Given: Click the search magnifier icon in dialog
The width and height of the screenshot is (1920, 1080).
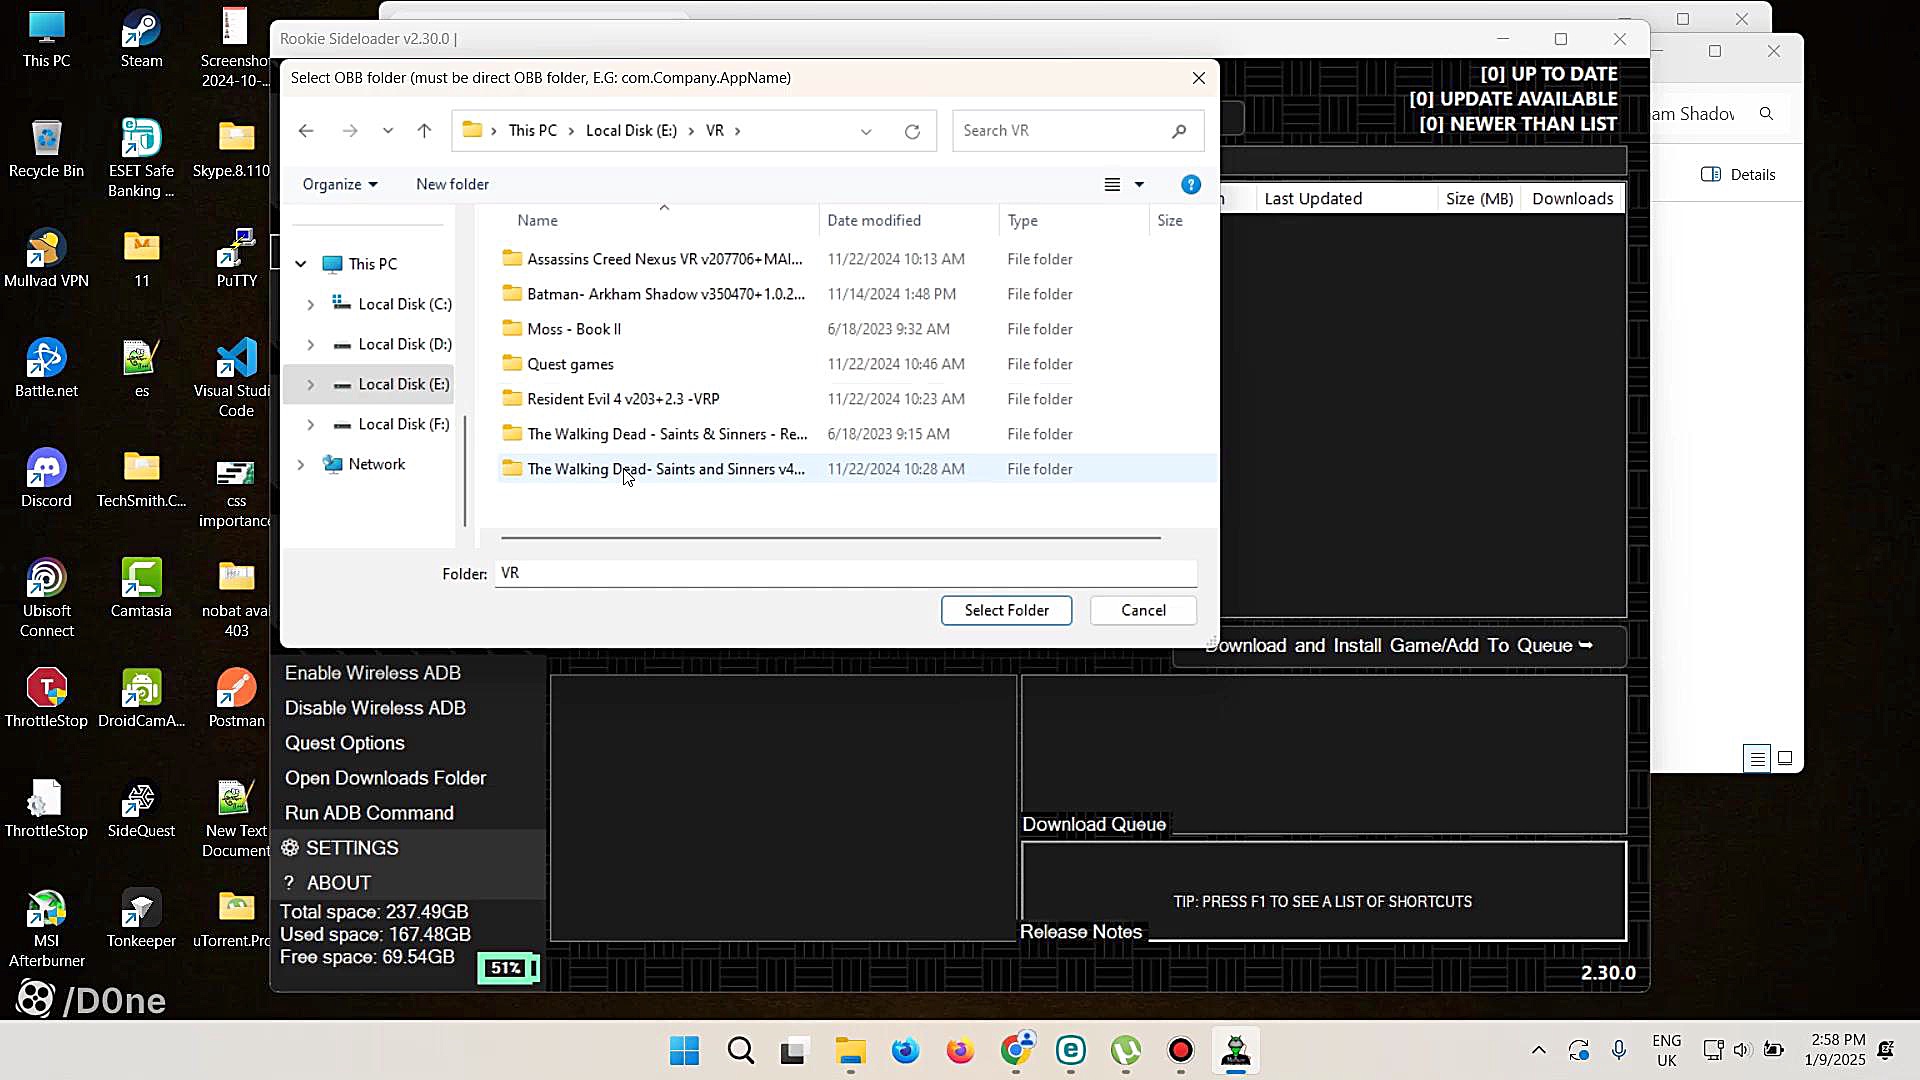Looking at the screenshot, I should [x=1179, y=131].
